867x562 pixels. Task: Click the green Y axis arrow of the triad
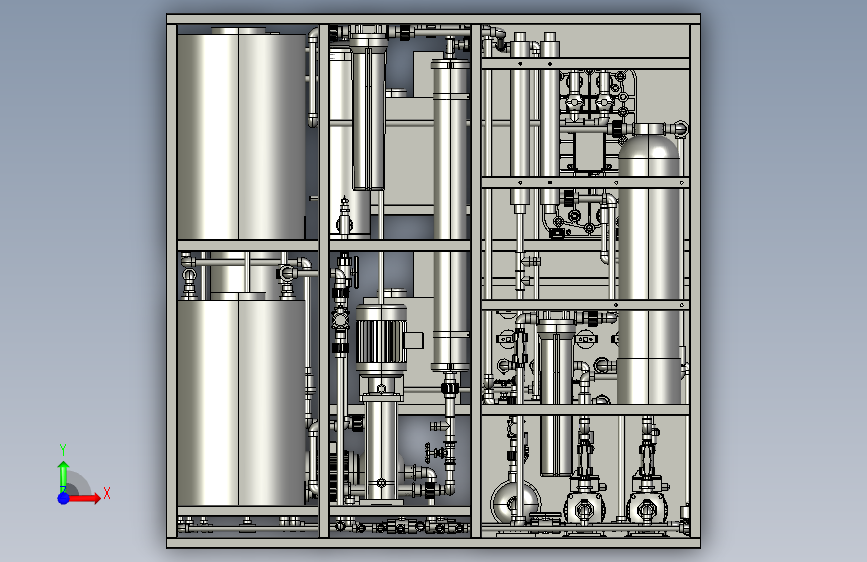pos(63,475)
